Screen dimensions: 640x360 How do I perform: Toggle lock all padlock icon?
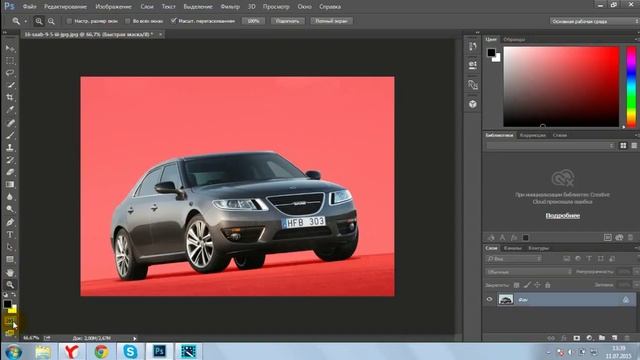(x=548, y=285)
